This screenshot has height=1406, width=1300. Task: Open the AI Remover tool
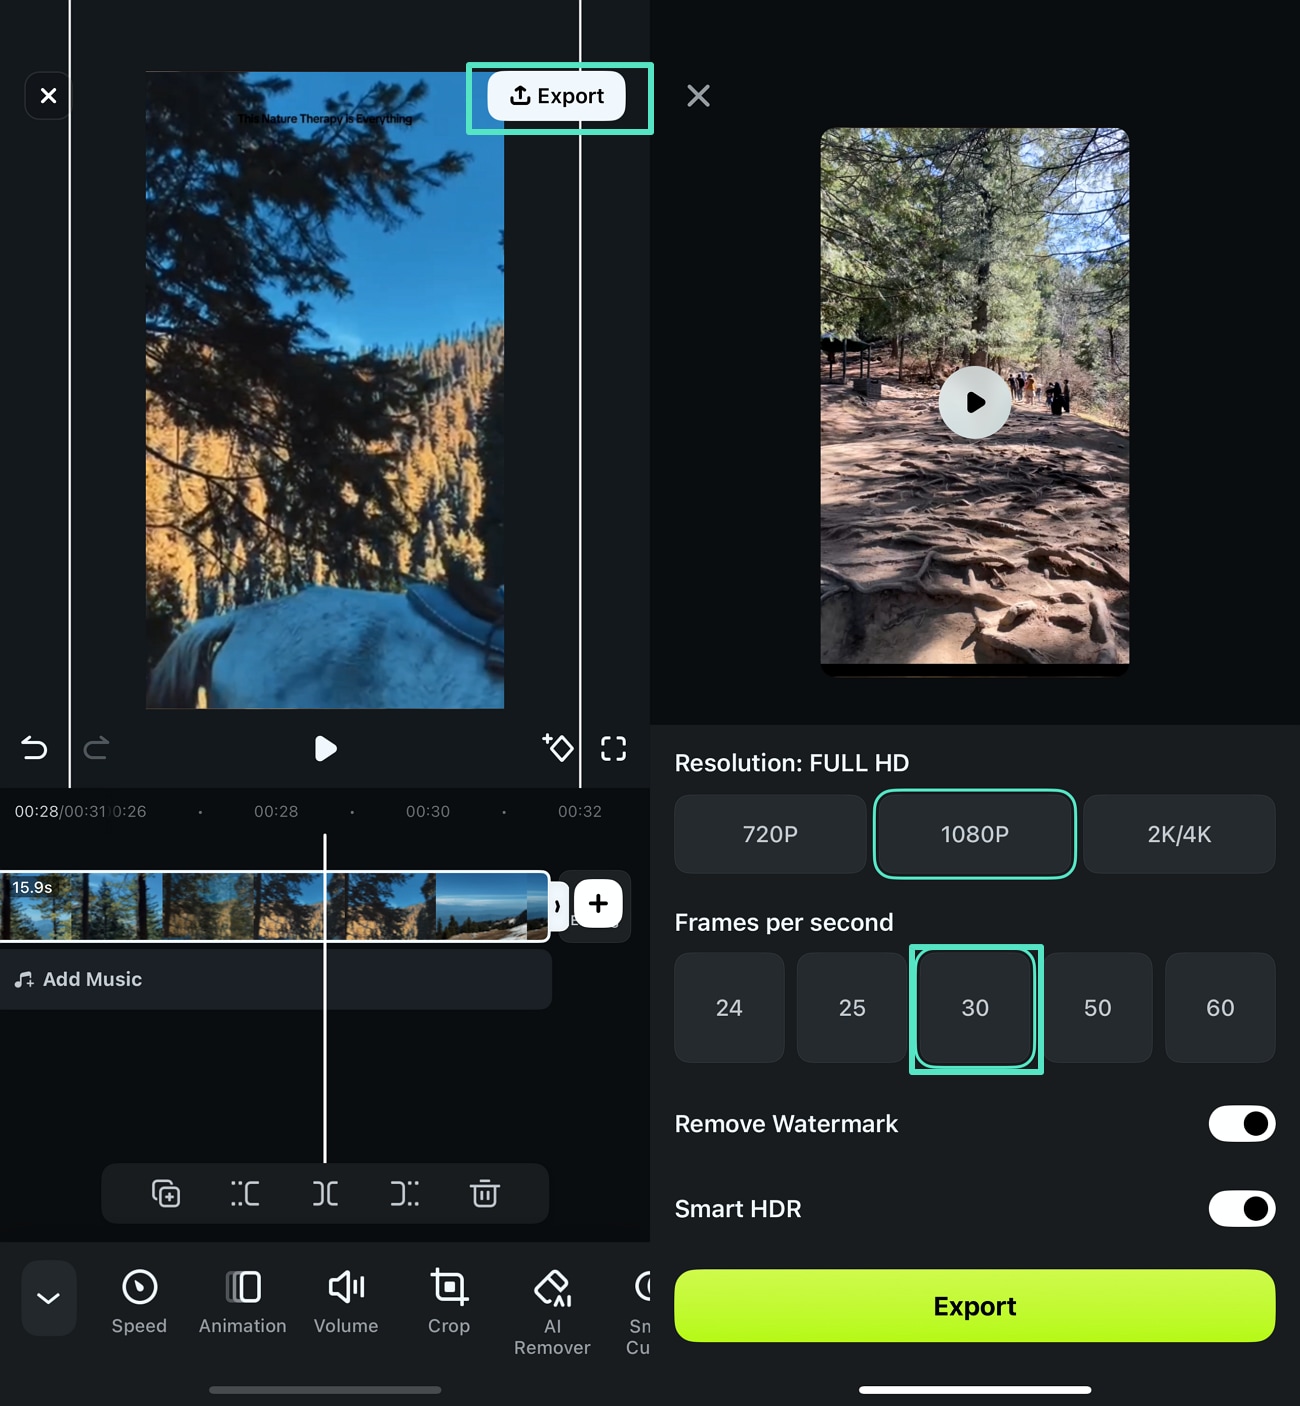pyautogui.click(x=552, y=1311)
